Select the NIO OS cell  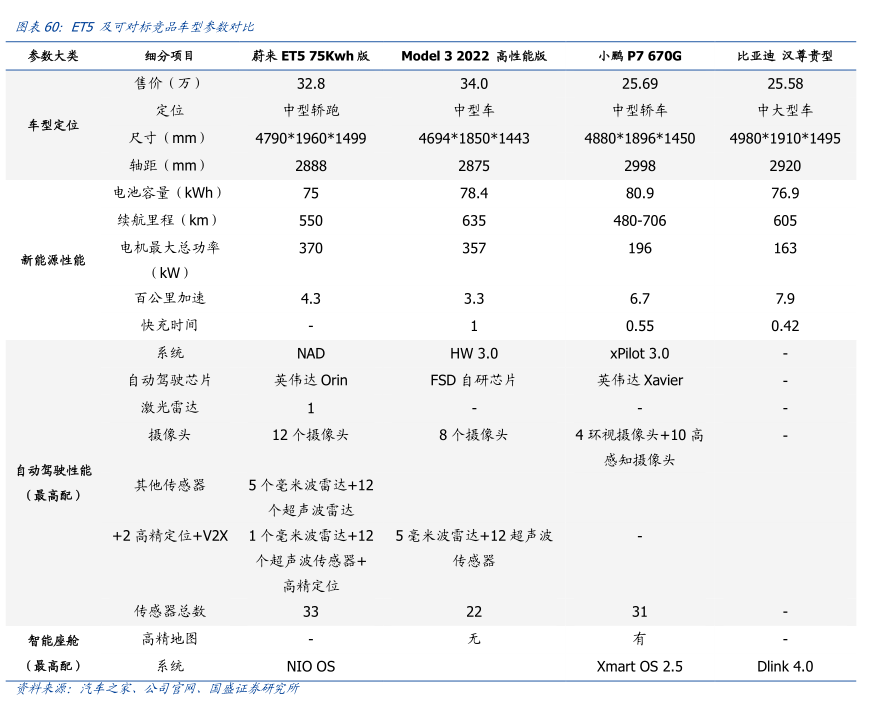pos(310,666)
